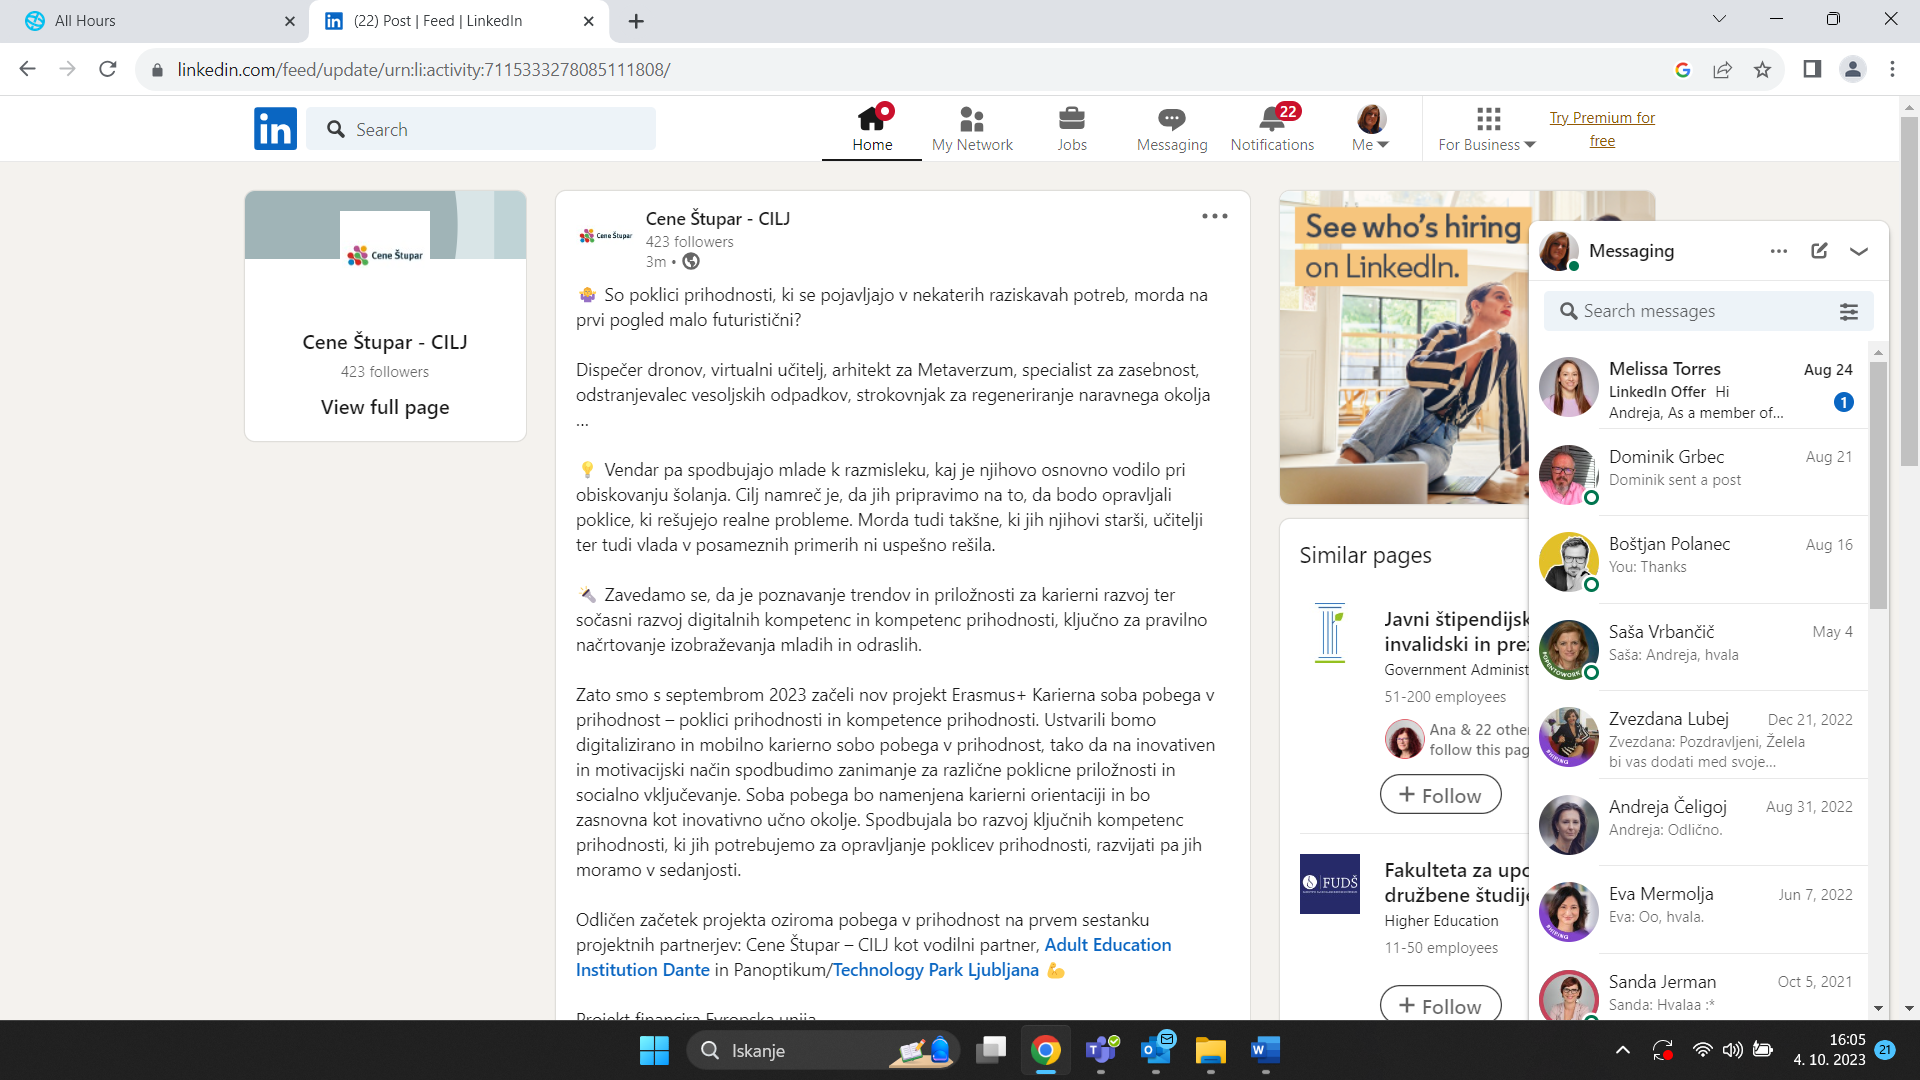The height and width of the screenshot is (1080, 1920).
Task: Open post options three-dot menu
Action: pos(1214,217)
